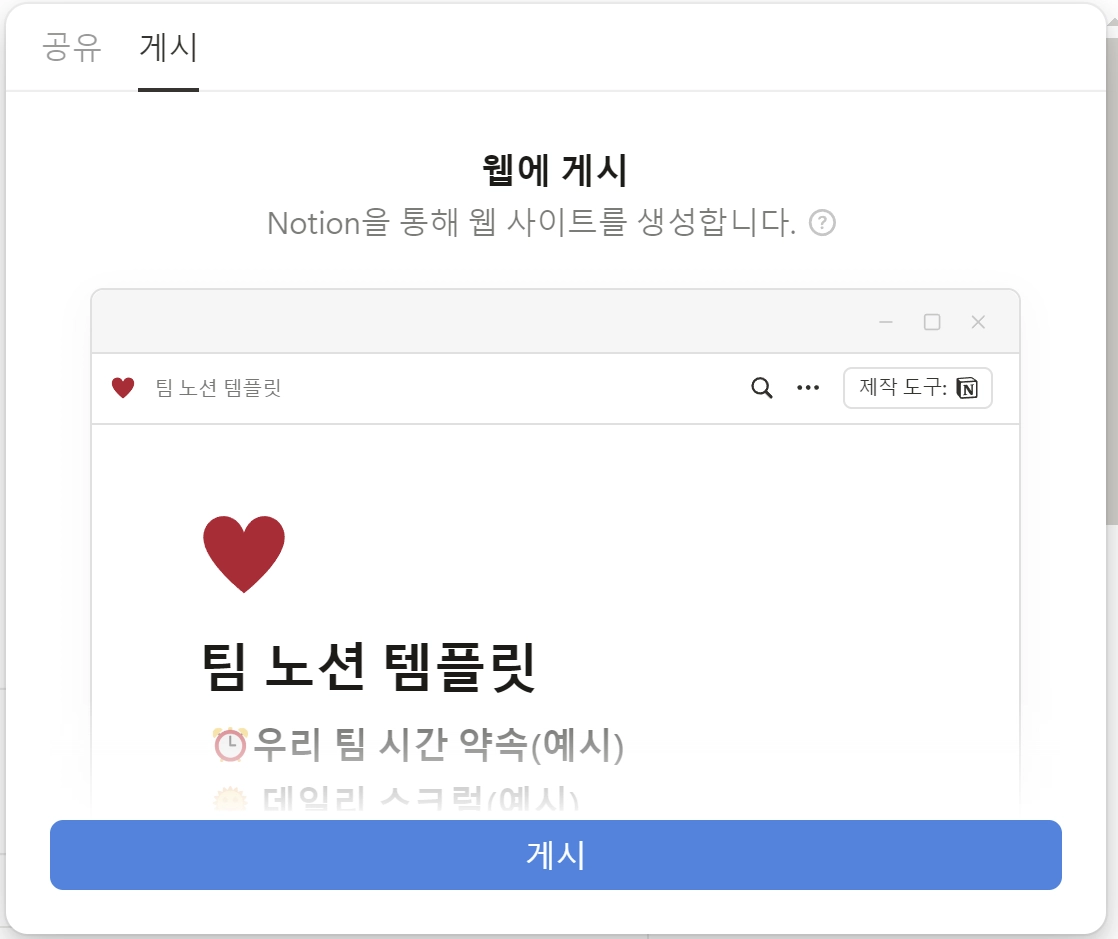1118x939 pixels.
Task: Click the small heart icon in breadcrumb
Action: pyautogui.click(x=123, y=388)
